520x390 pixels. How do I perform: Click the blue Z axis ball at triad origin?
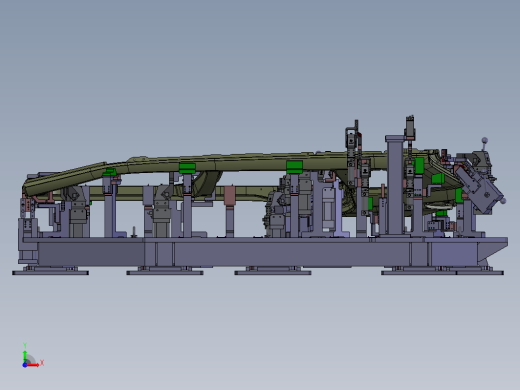(x=25, y=365)
